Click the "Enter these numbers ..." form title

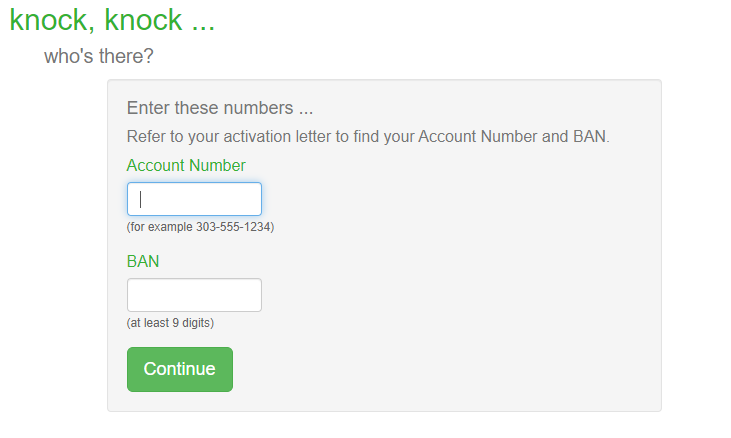click(220, 108)
